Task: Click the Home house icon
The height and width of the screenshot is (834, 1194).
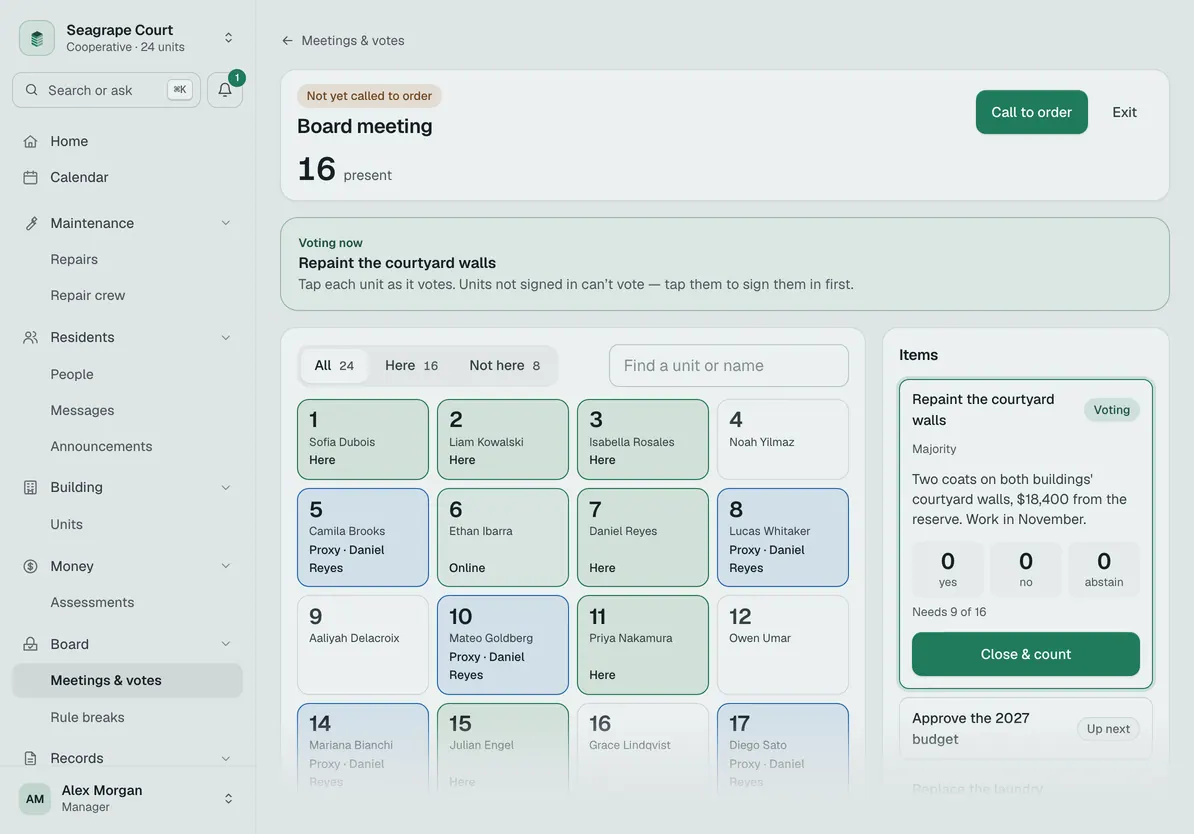Action: point(30,142)
